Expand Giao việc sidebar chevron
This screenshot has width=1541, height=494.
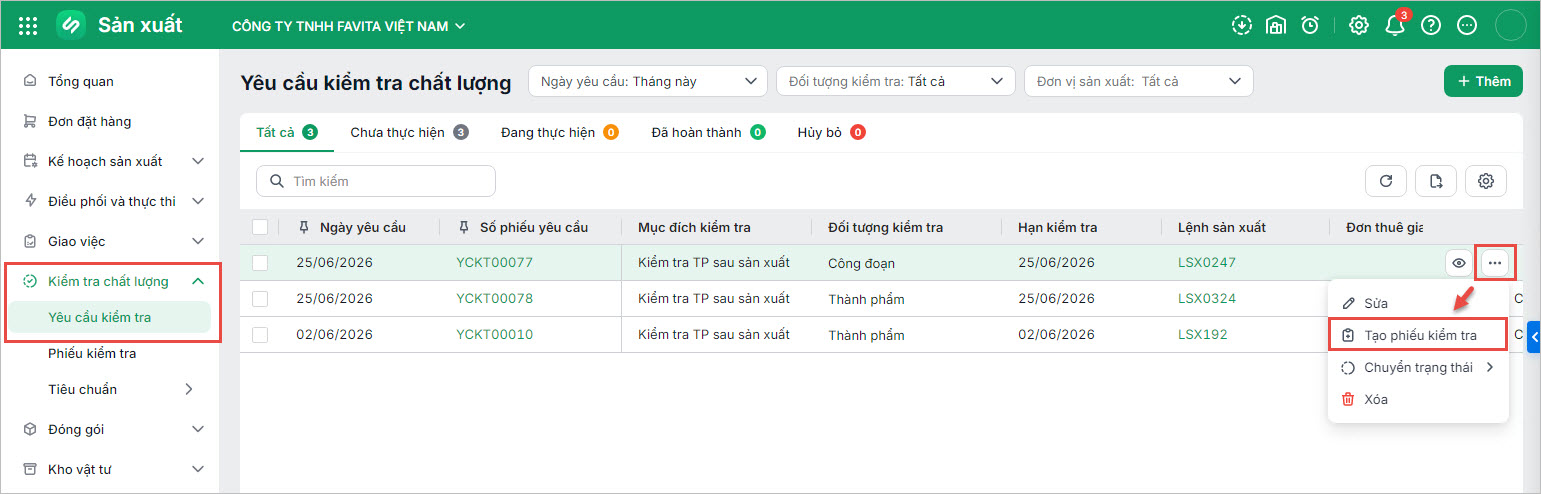(x=198, y=241)
